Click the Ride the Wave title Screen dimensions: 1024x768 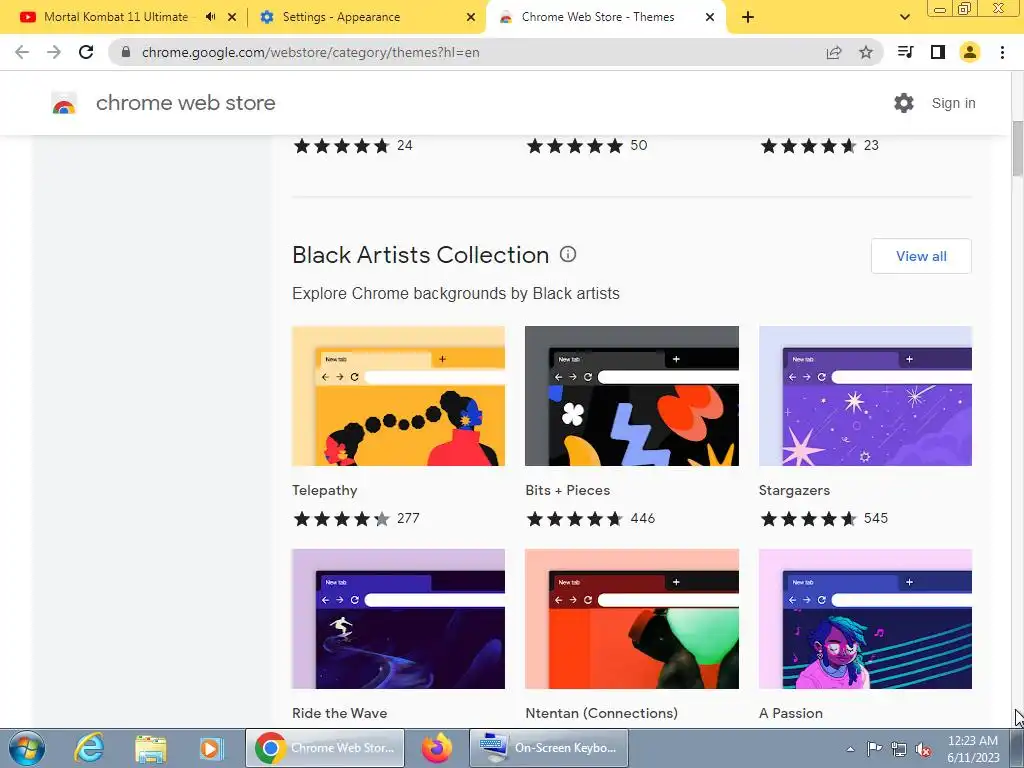pos(340,713)
